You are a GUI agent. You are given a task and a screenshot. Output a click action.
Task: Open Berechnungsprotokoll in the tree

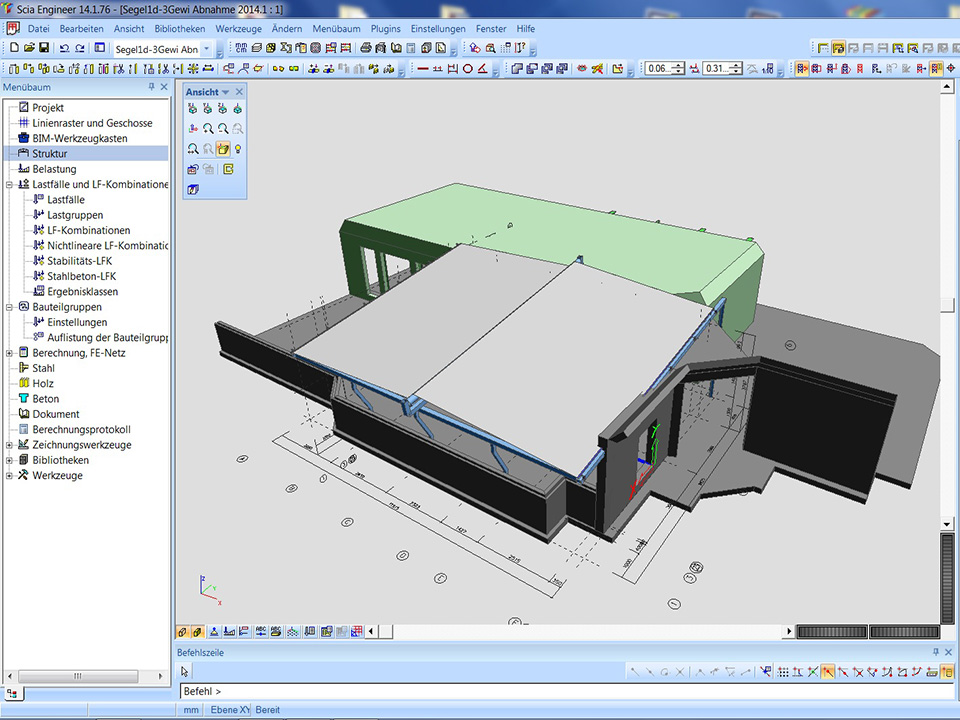[81, 430]
